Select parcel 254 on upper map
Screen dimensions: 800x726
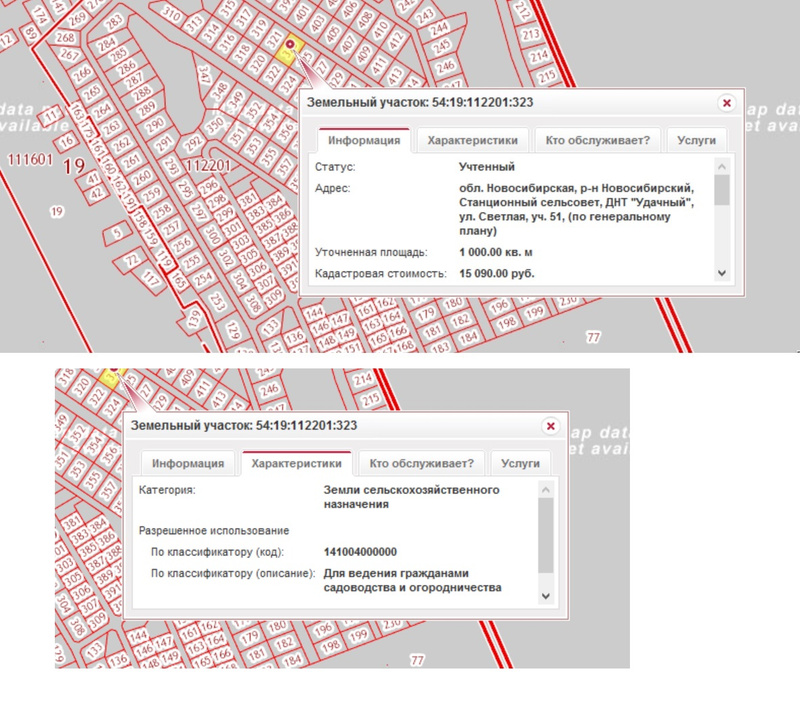pos(203,279)
